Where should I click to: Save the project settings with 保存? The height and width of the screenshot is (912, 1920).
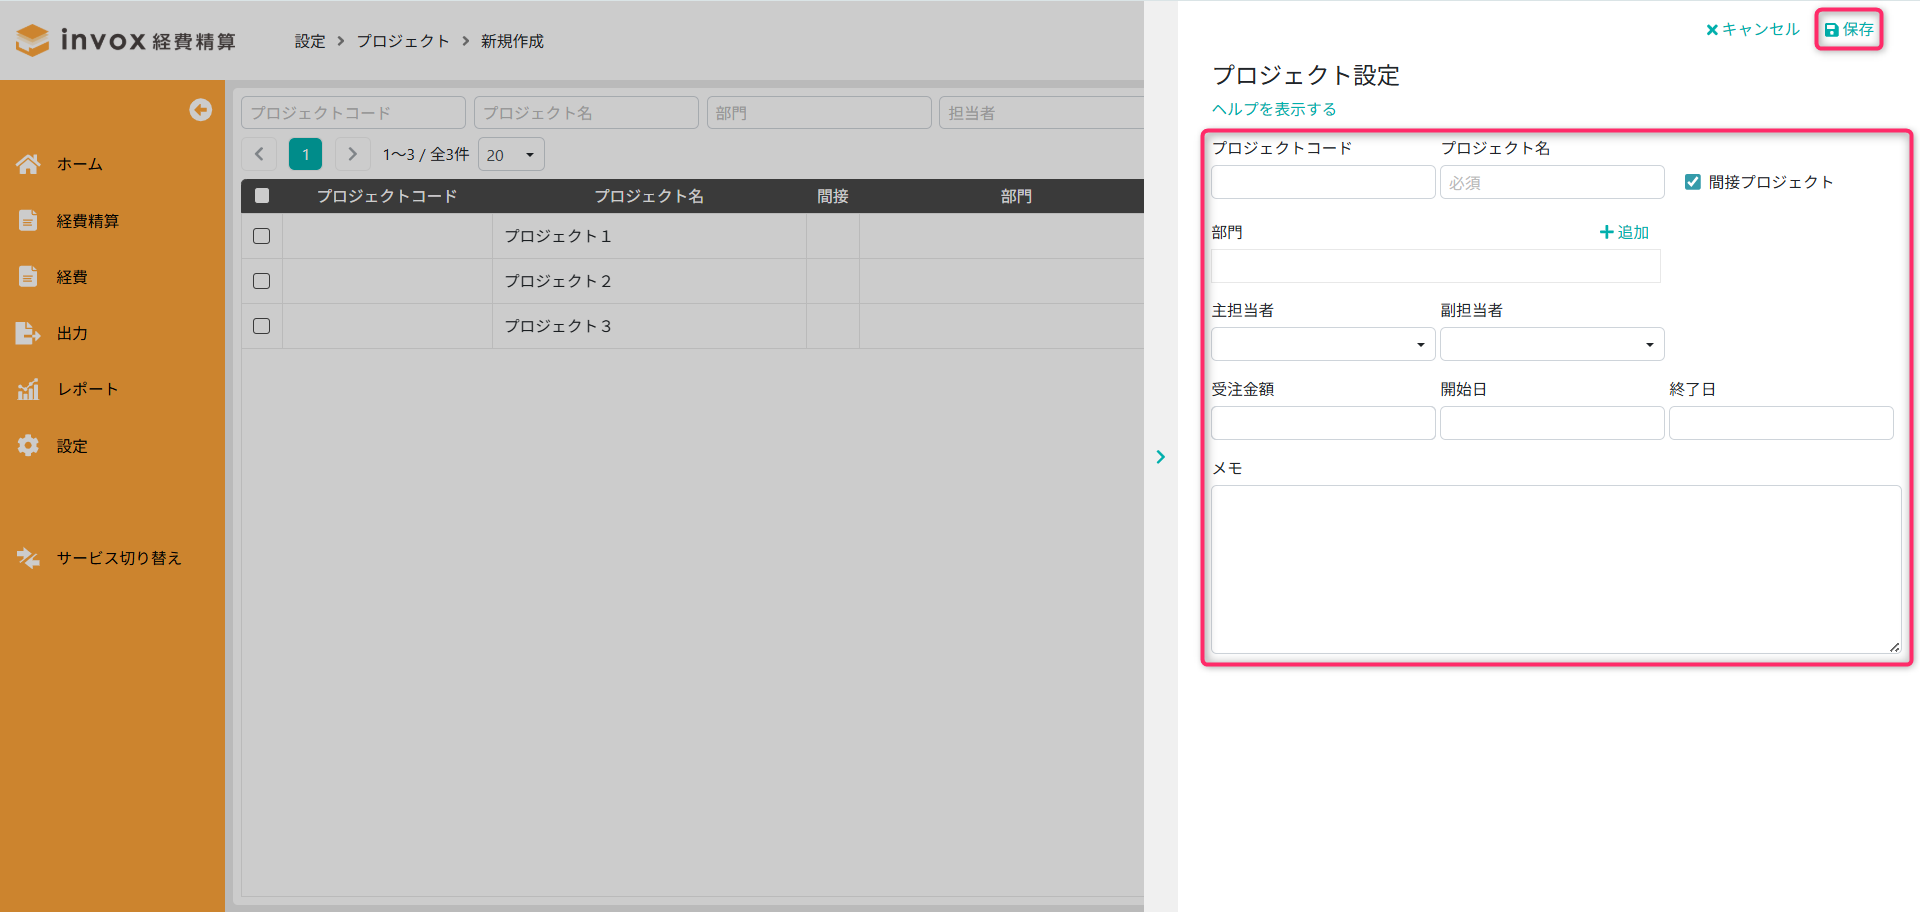point(1849,30)
